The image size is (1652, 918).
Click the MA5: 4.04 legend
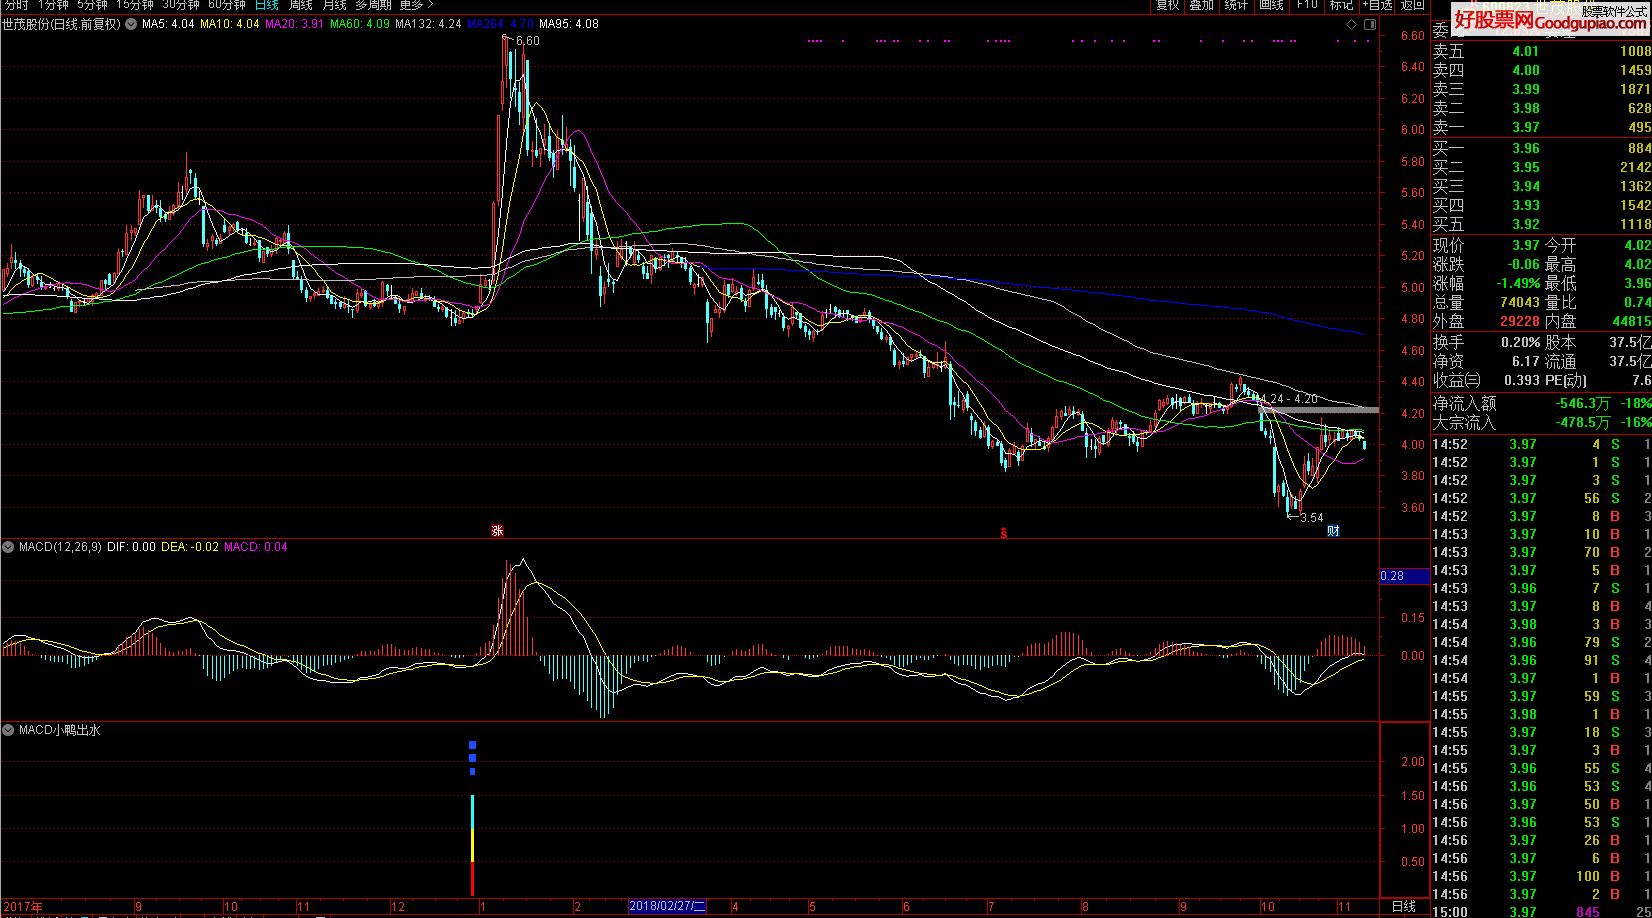[x=168, y=23]
